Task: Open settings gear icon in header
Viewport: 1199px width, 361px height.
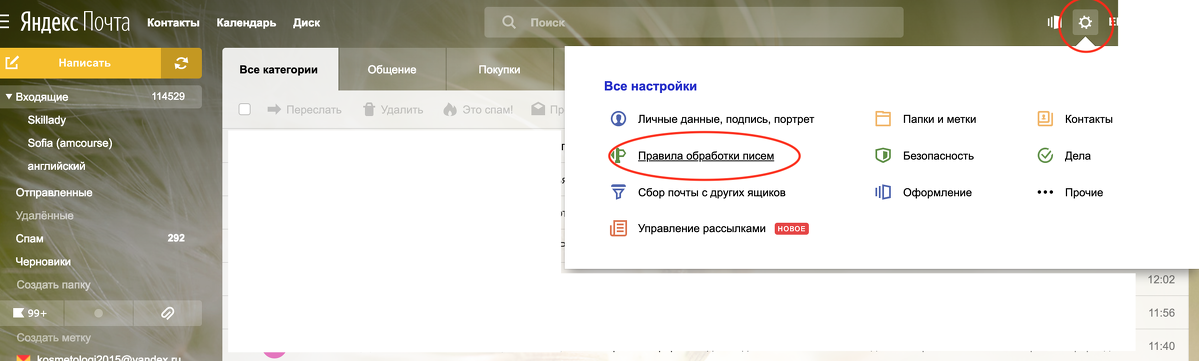Action: (x=1084, y=23)
